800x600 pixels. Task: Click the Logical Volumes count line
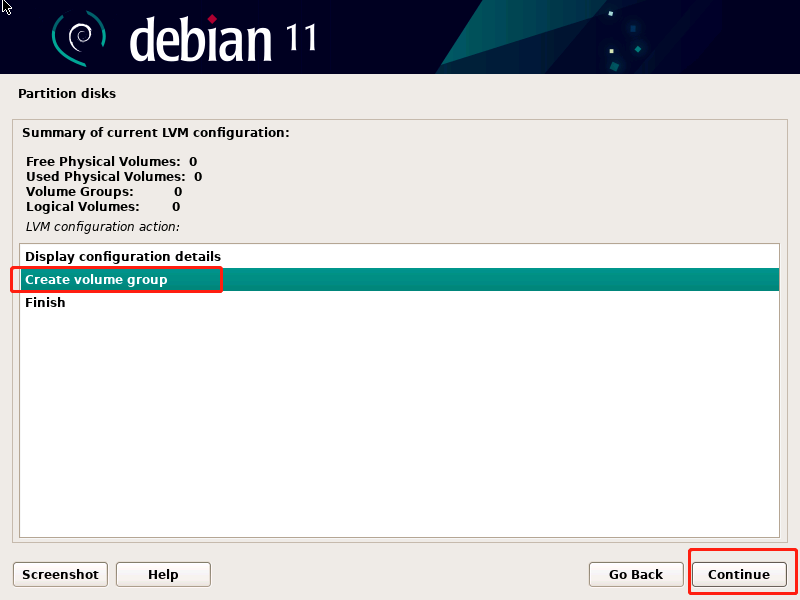pos(103,207)
